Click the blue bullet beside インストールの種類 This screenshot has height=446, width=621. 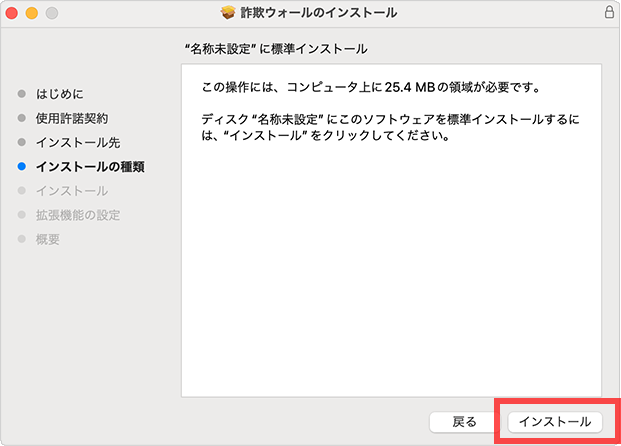[22, 167]
